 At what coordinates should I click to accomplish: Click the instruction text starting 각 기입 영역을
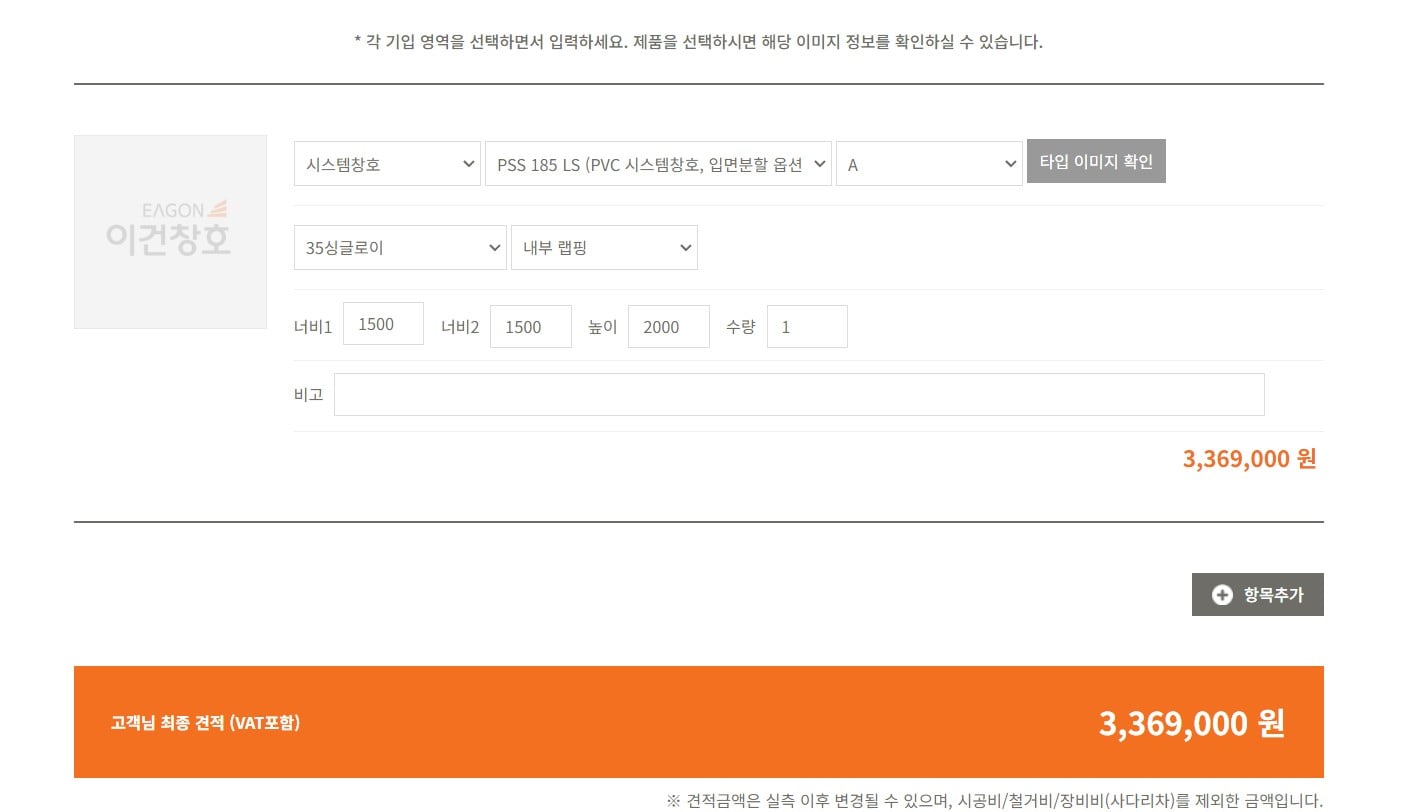pos(699,42)
